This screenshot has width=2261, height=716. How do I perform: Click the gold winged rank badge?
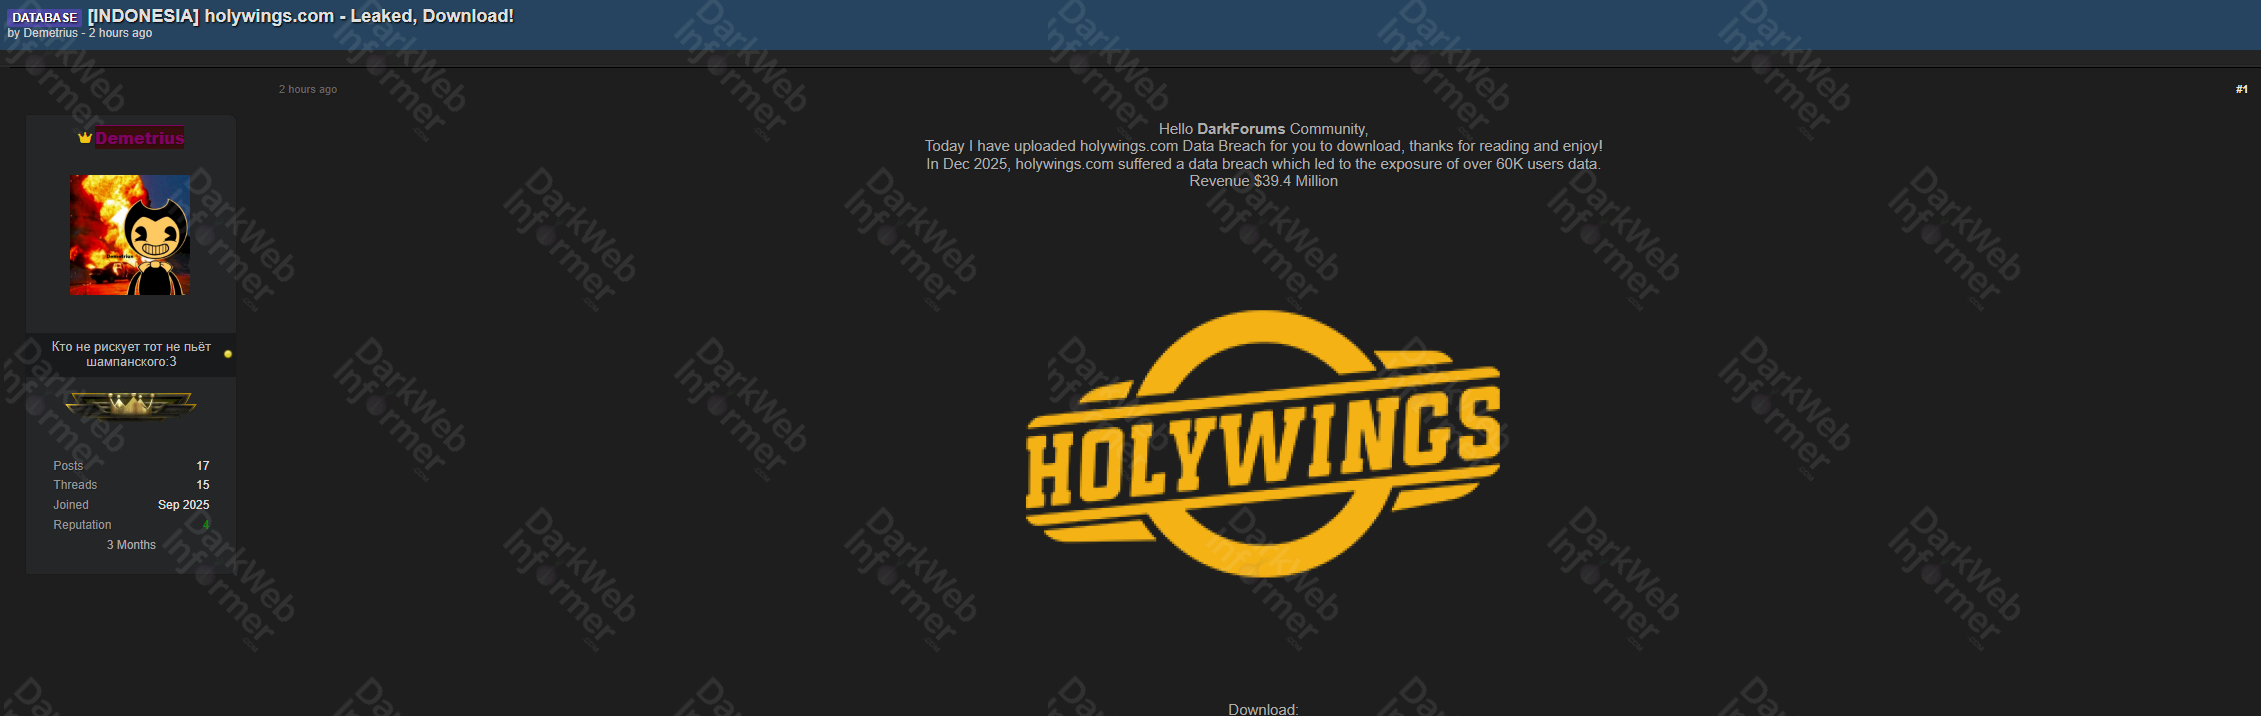131,405
